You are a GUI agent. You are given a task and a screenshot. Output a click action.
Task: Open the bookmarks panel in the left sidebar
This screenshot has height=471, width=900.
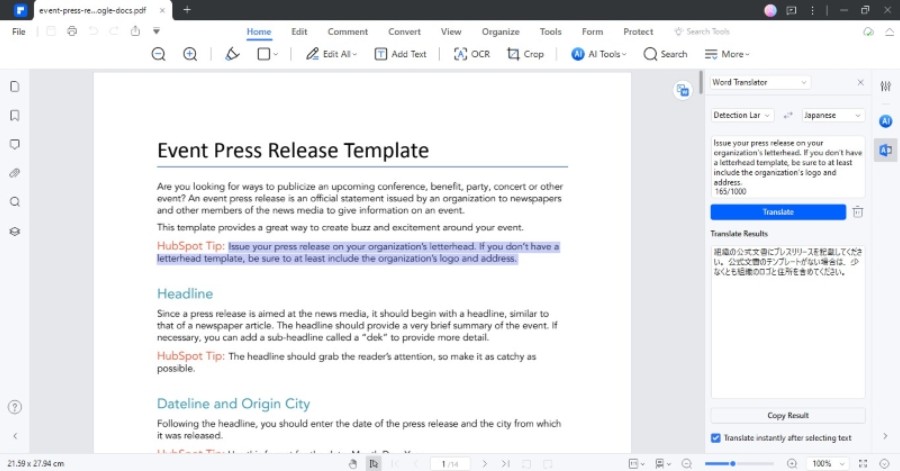(x=15, y=115)
